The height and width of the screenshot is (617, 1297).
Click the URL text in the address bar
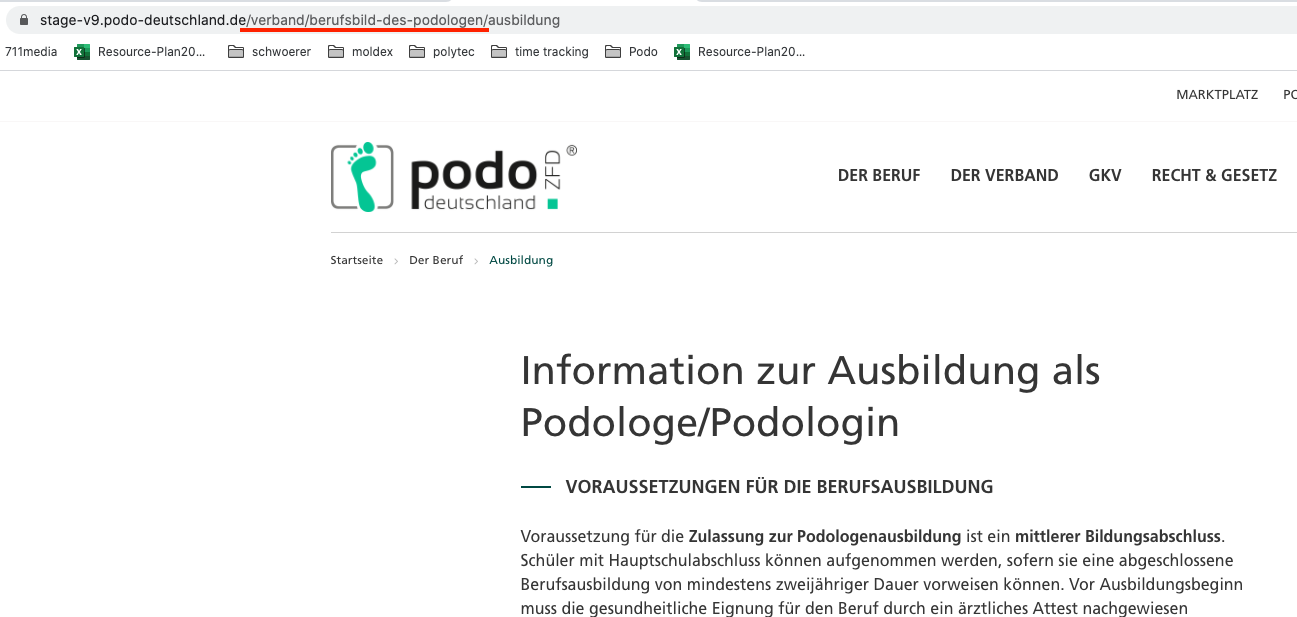[x=300, y=20]
